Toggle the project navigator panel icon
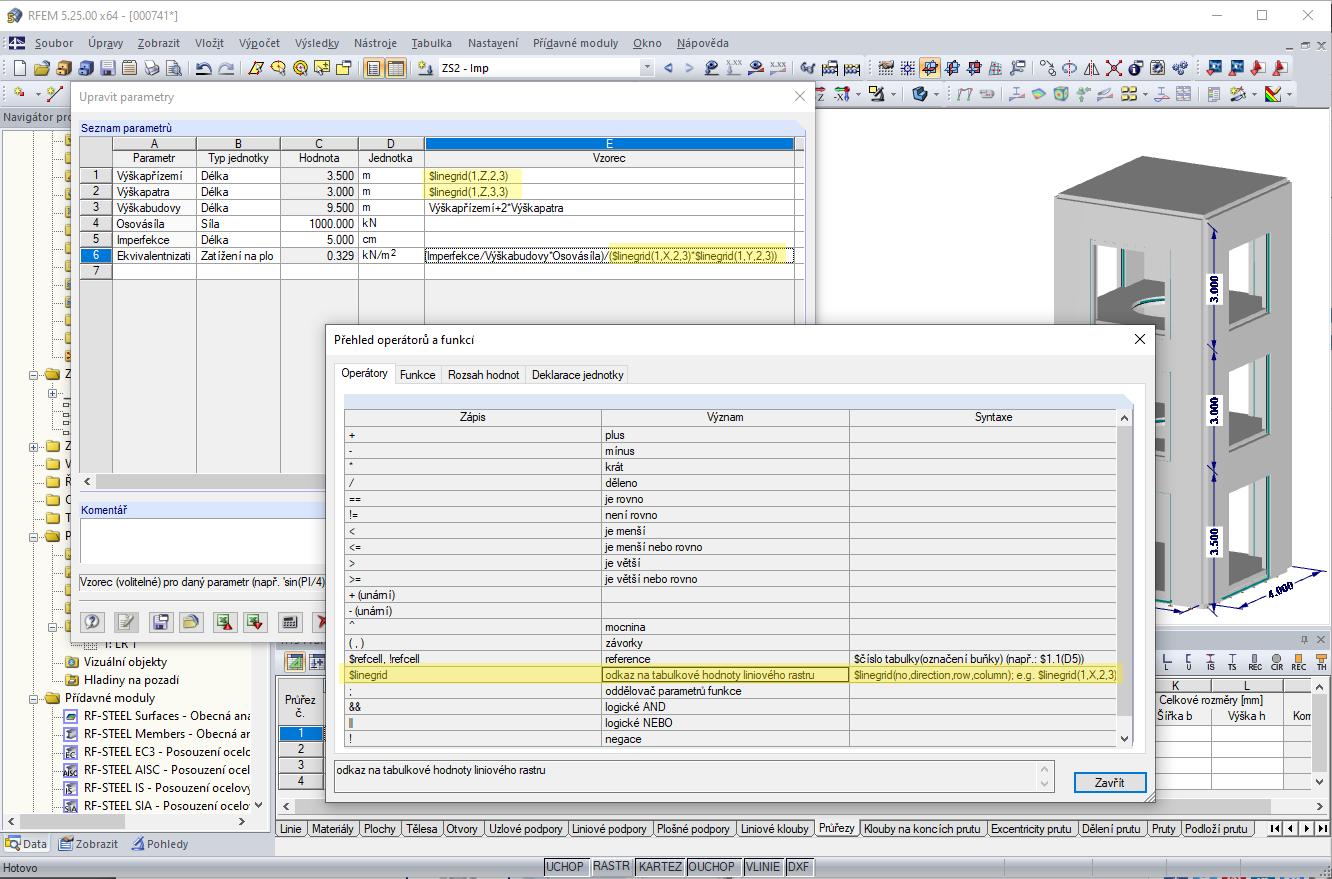The height and width of the screenshot is (879, 1332). coord(374,68)
